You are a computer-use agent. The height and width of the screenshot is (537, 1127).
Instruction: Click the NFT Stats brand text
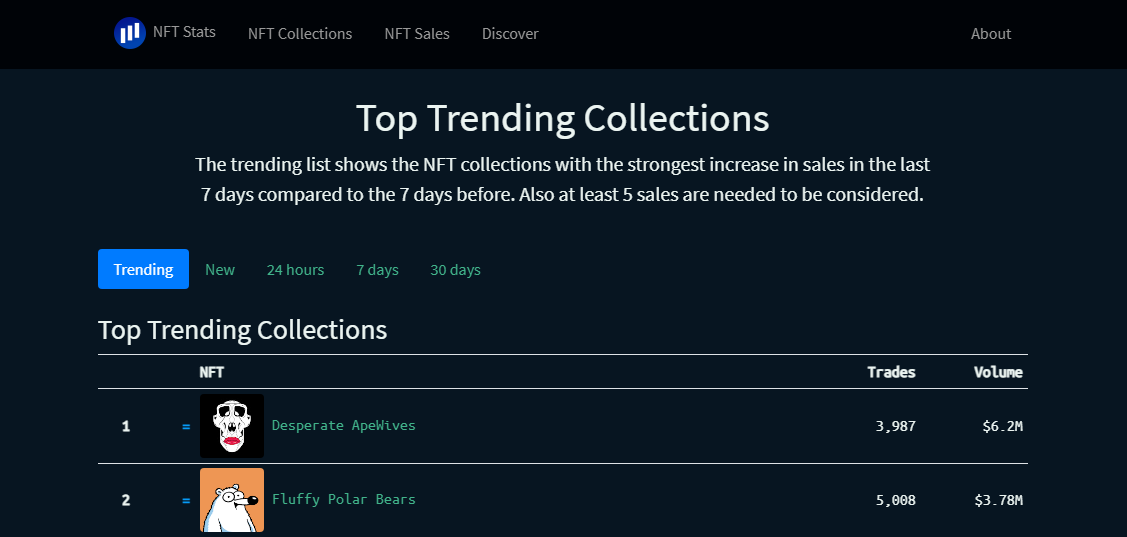184,32
